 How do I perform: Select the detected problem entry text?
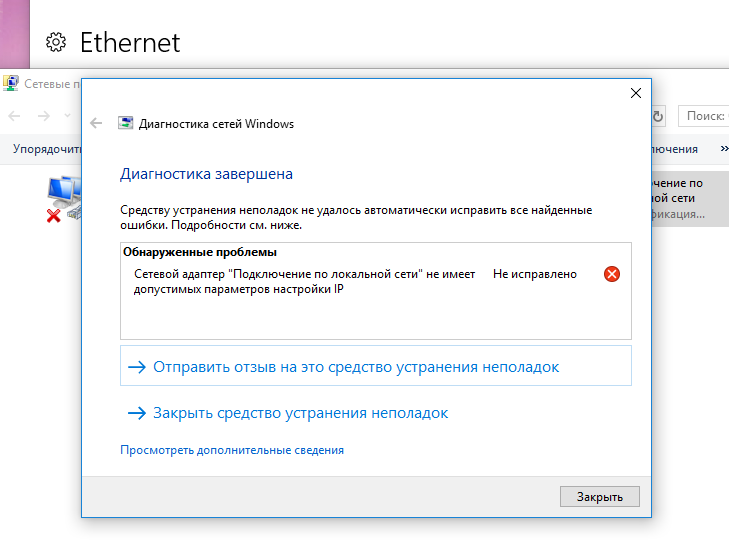coord(305,281)
